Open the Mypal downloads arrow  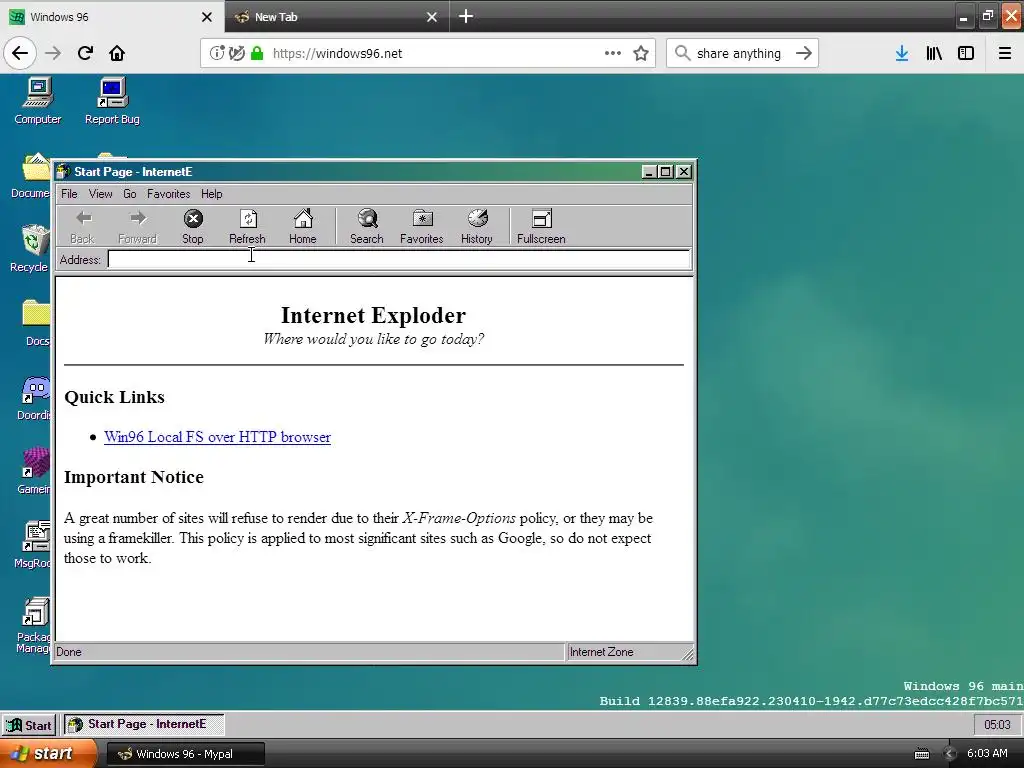(902, 53)
